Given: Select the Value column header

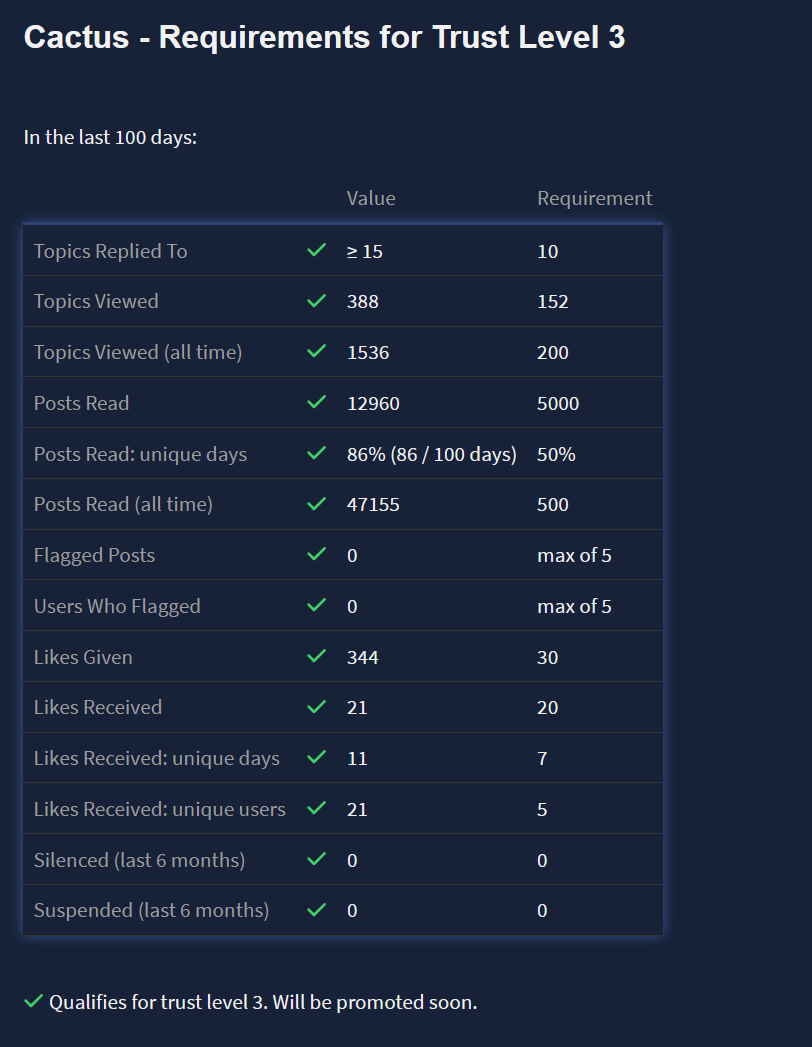Looking at the screenshot, I should click(371, 198).
